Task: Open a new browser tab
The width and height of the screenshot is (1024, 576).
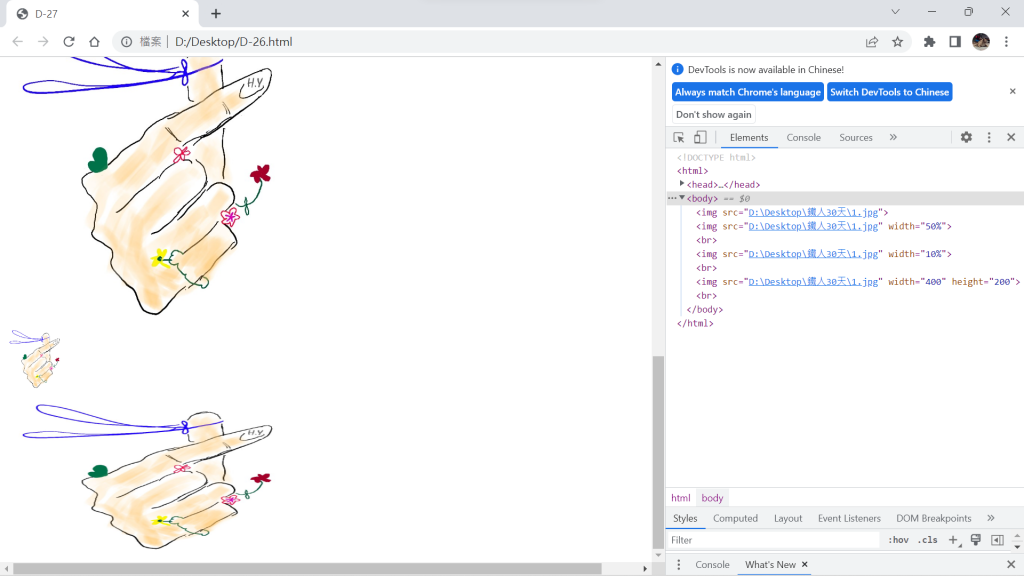Action: coord(216,13)
